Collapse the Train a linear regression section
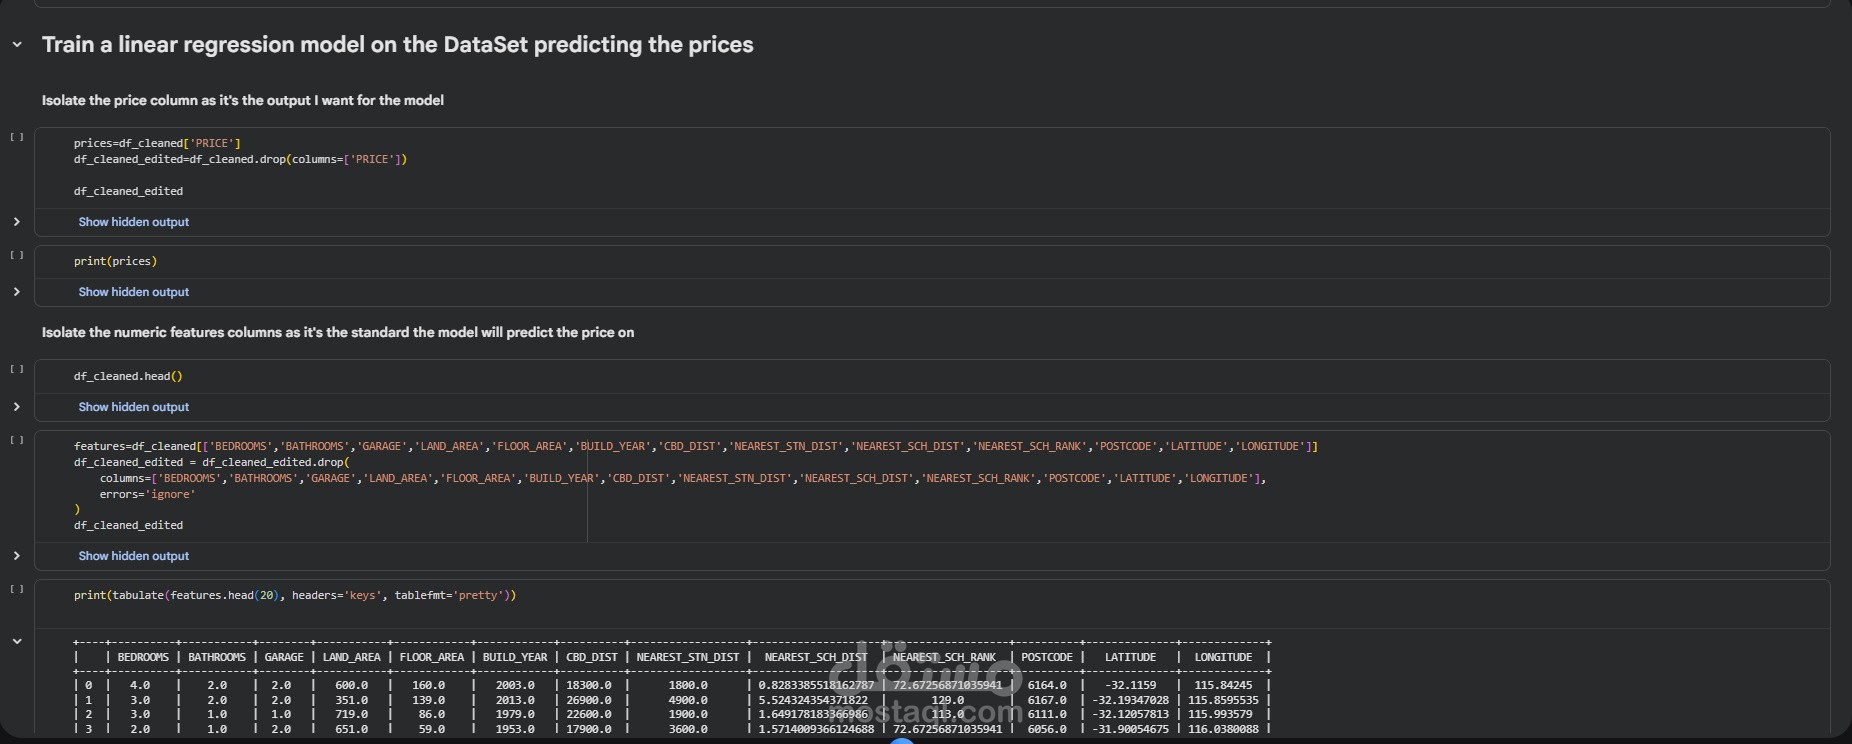Viewport: 1852px width, 744px height. 17,45
